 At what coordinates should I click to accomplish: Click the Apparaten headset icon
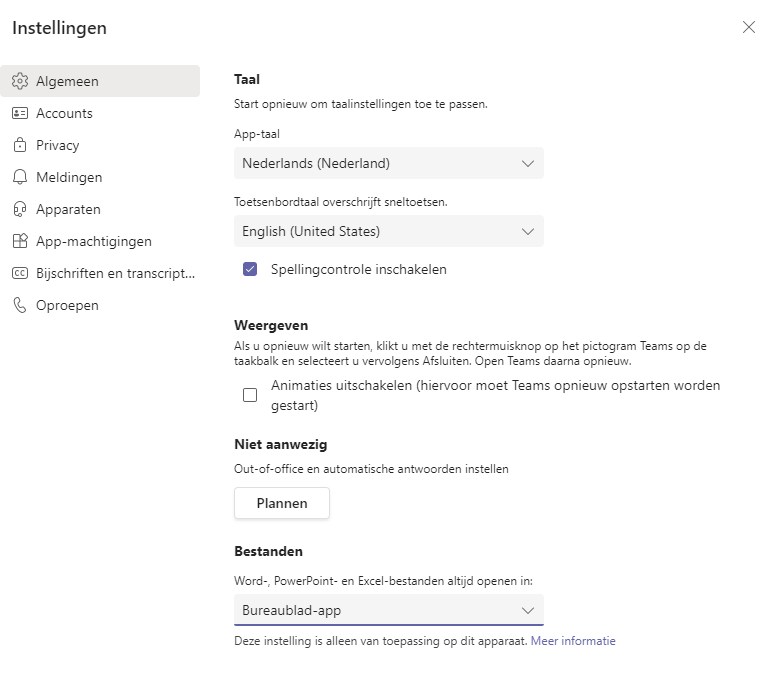[20, 209]
